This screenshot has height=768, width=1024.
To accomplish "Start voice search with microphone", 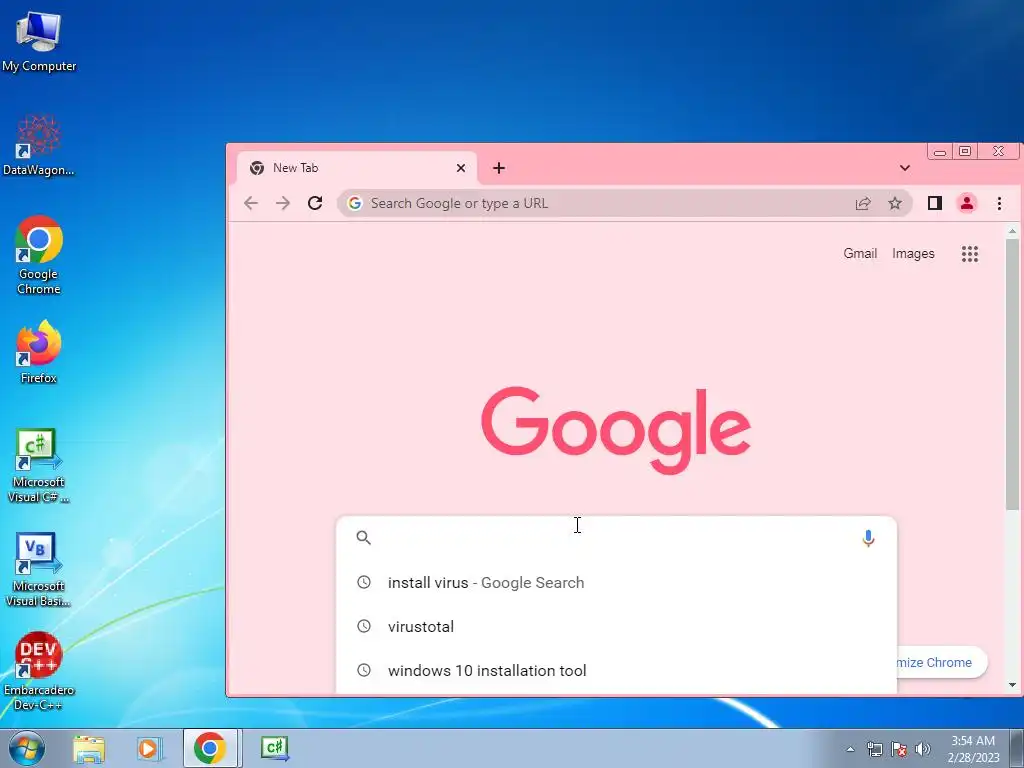I will tap(868, 538).
